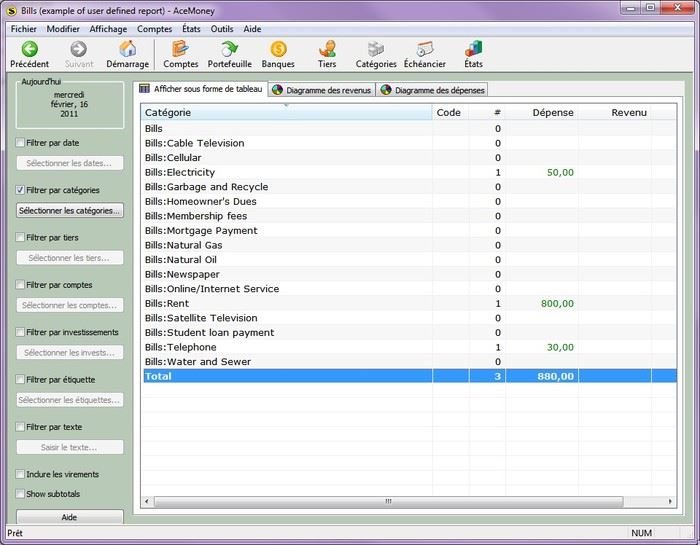
Task: Enable Filtrer par investissements checkbox
Action: (x=20, y=332)
